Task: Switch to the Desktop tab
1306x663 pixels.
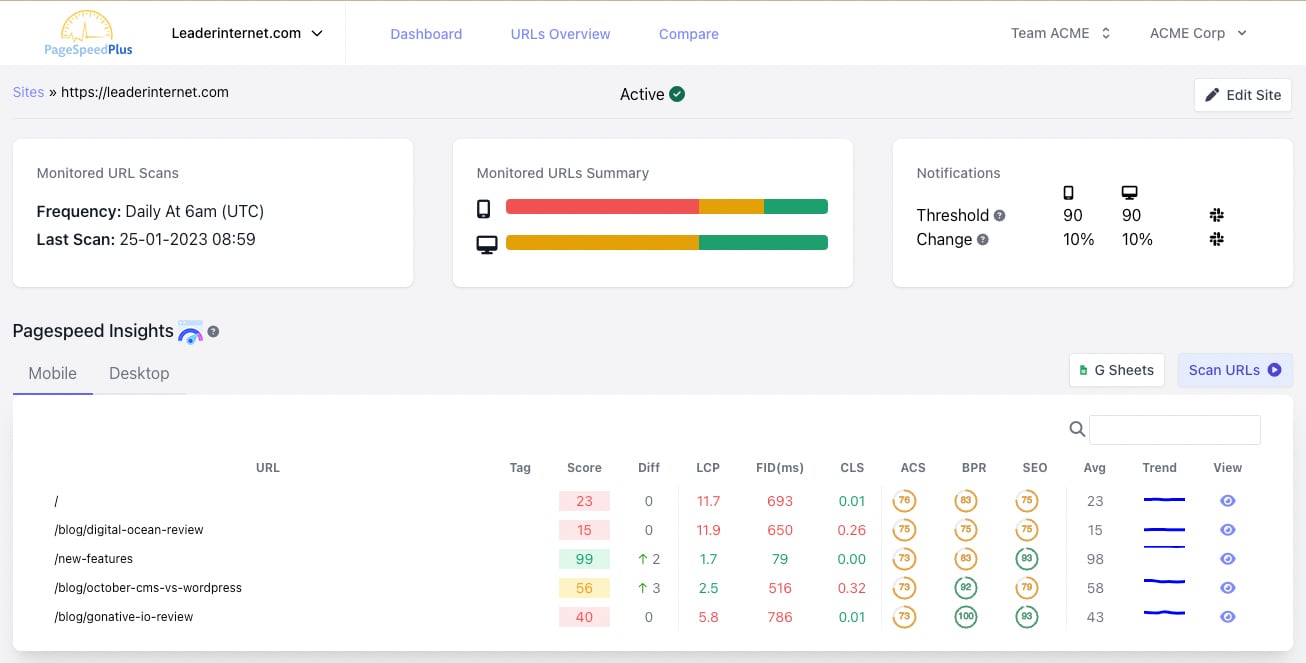Action: [x=139, y=373]
